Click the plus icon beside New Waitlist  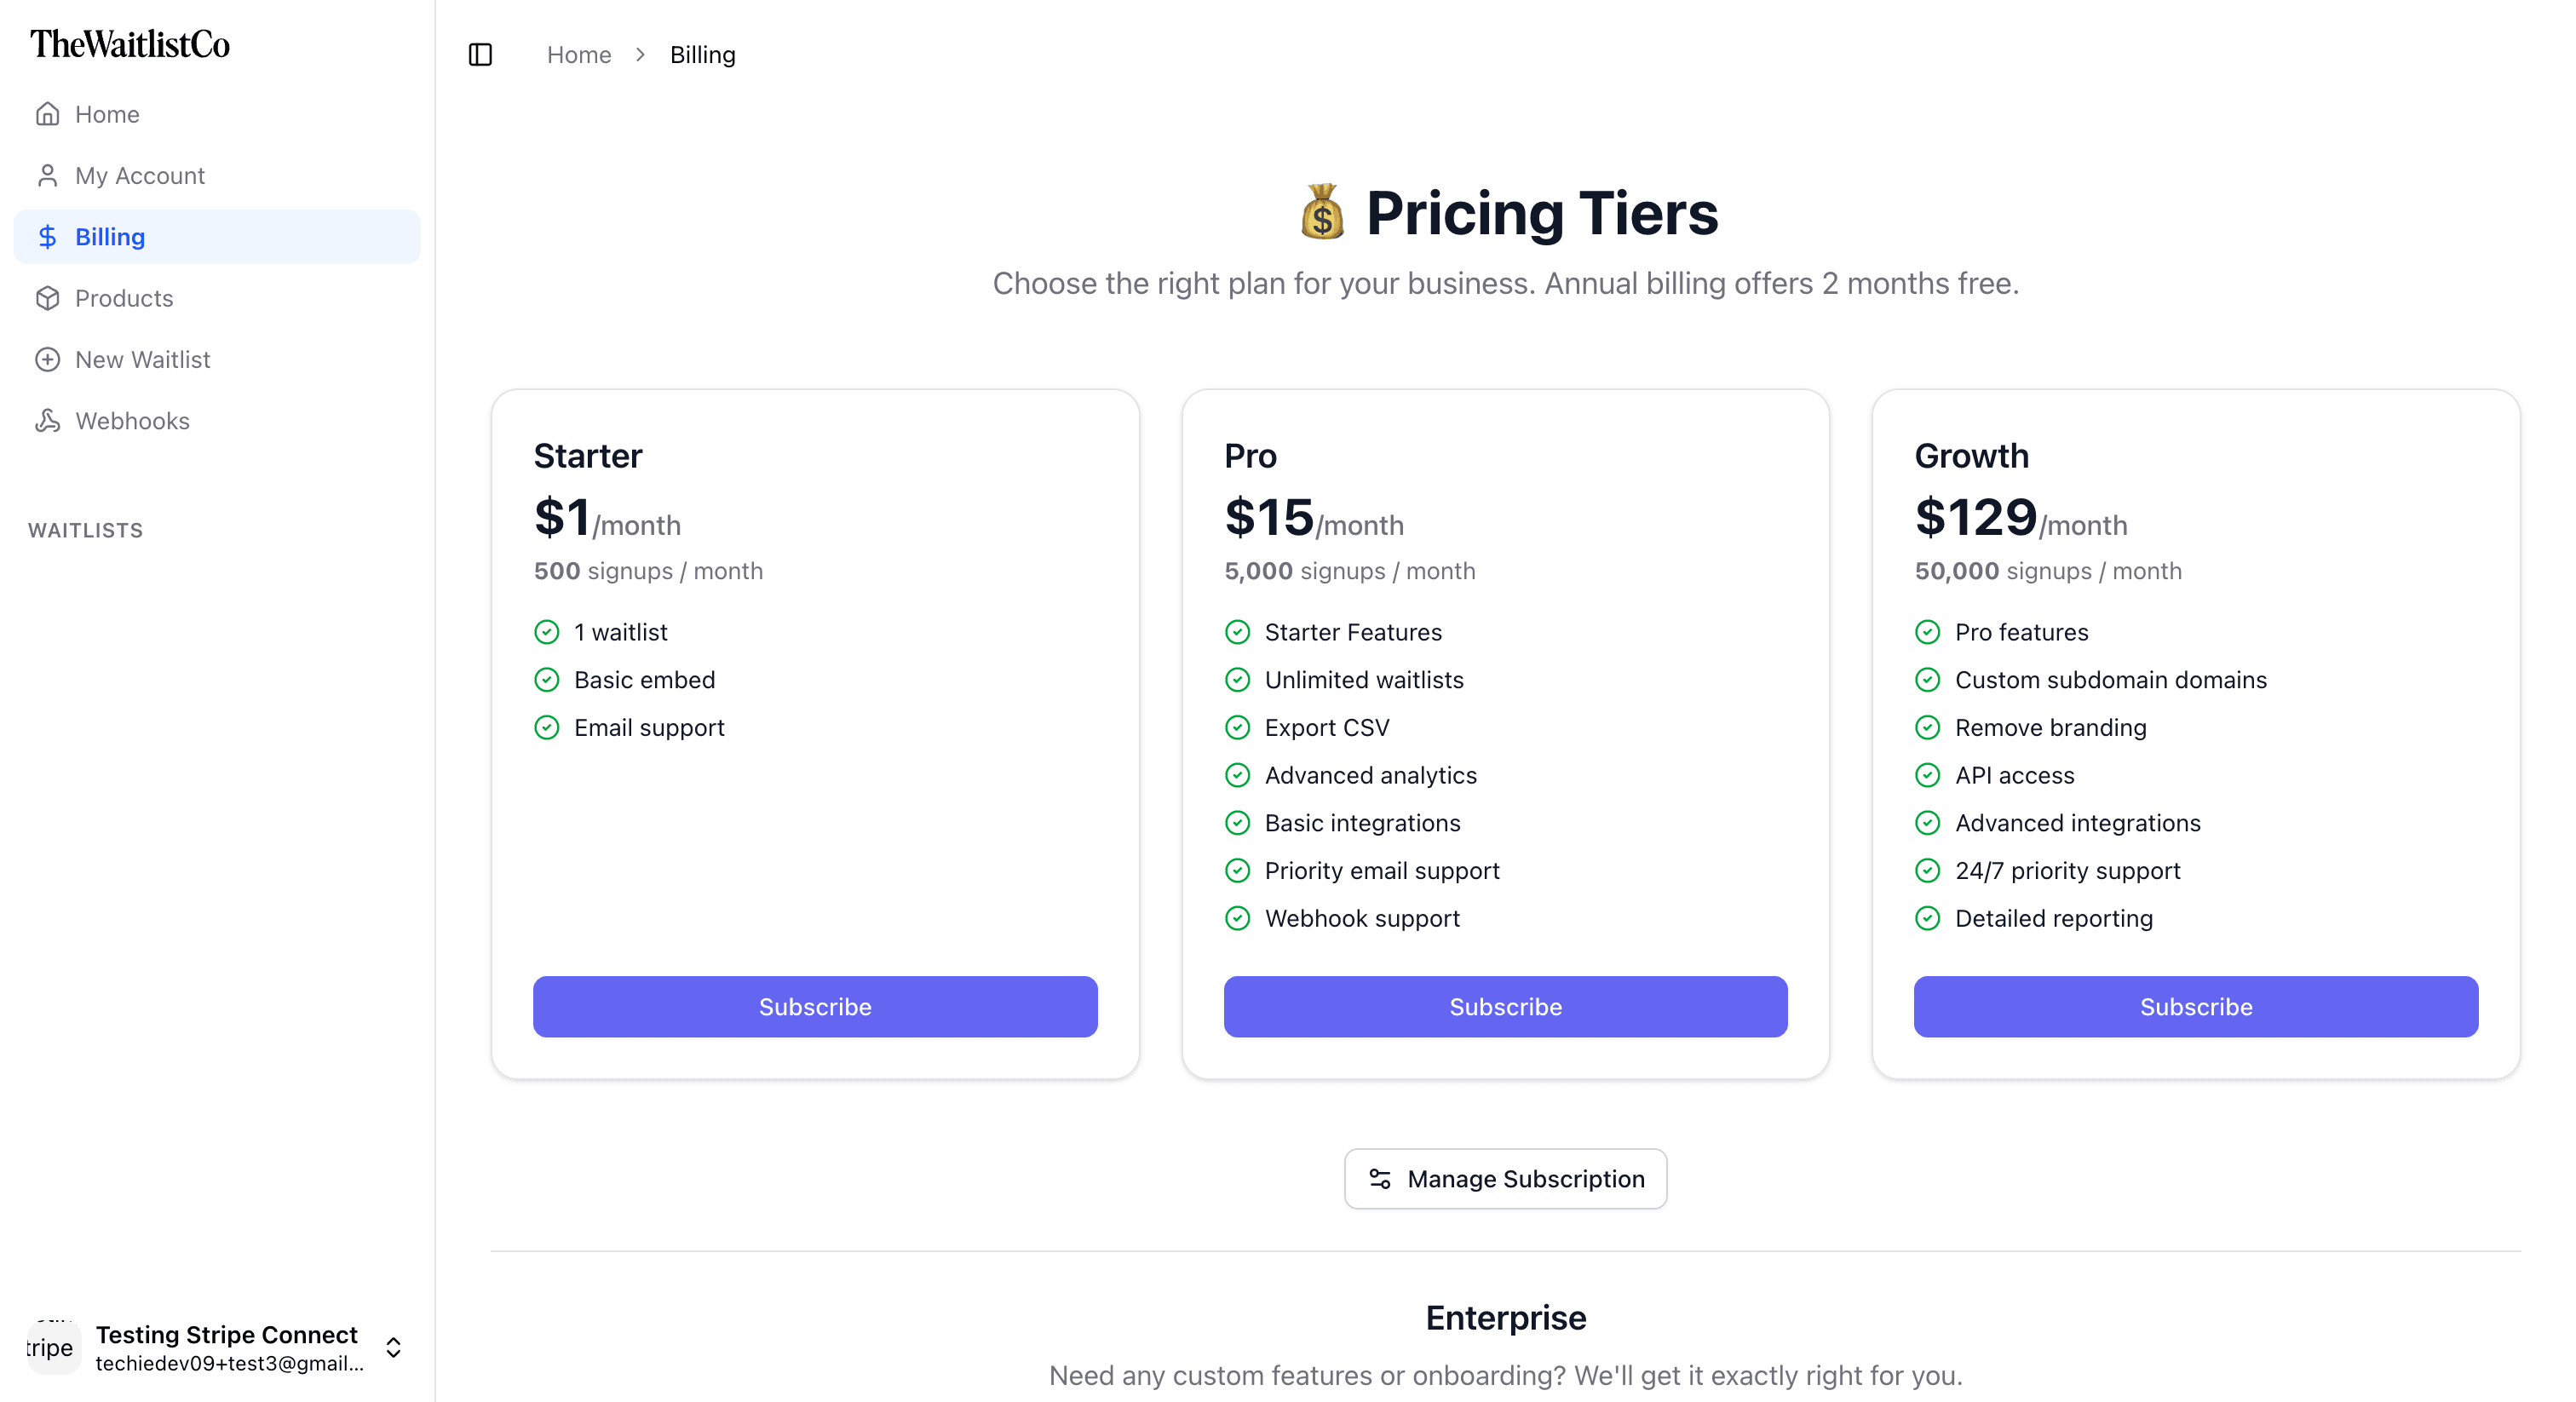49,359
